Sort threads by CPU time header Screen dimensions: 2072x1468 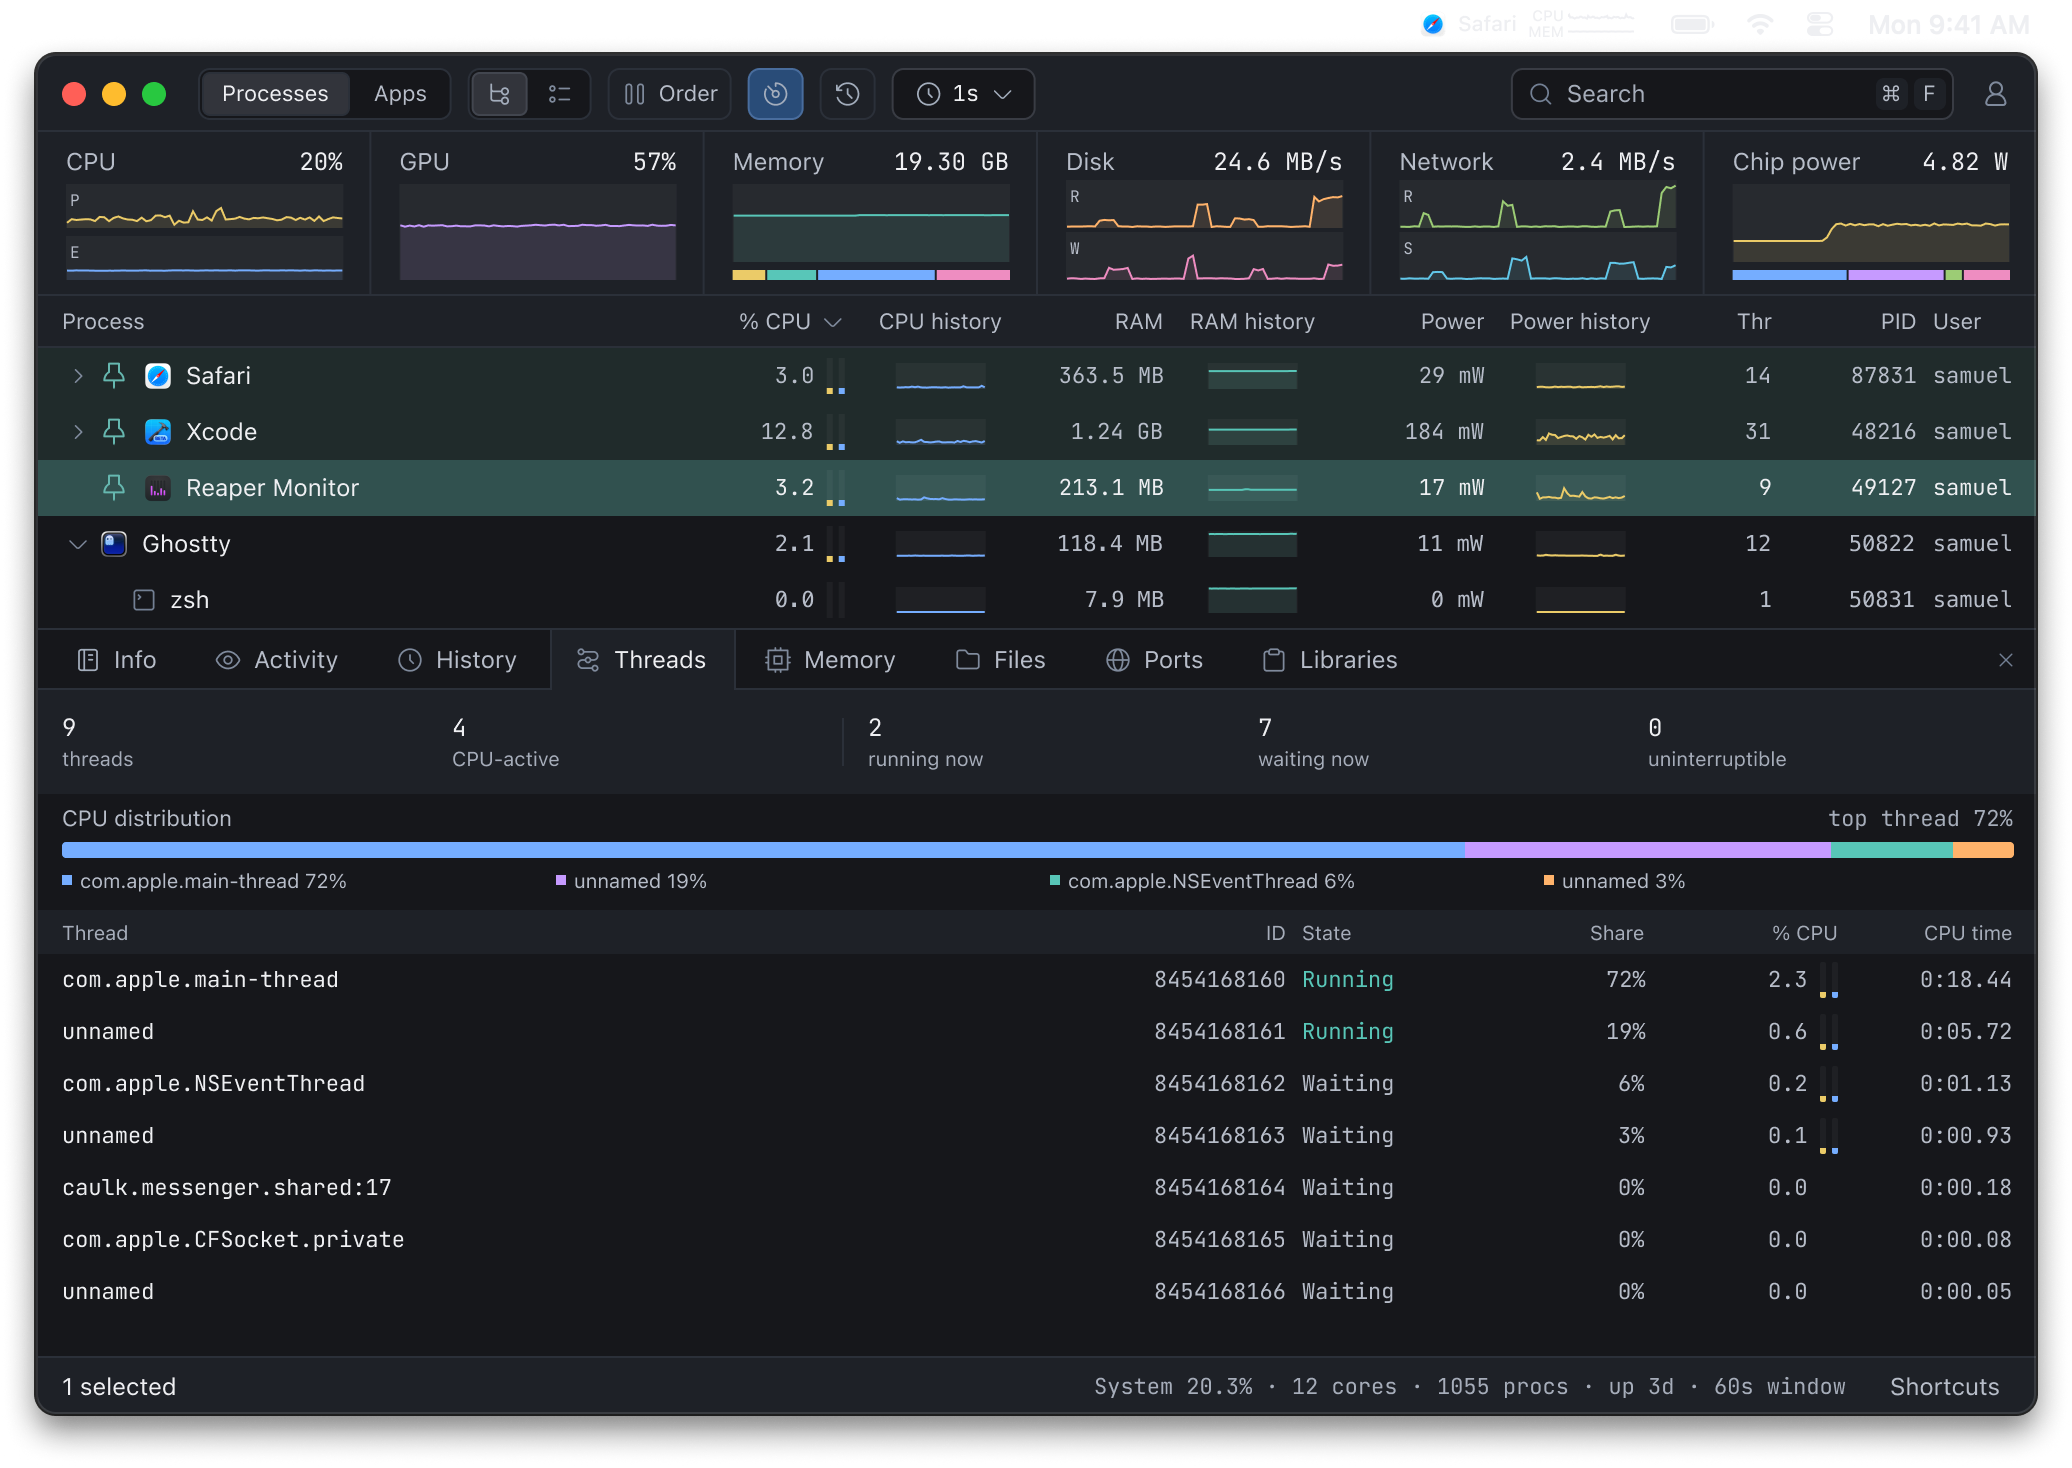coord(1967,933)
